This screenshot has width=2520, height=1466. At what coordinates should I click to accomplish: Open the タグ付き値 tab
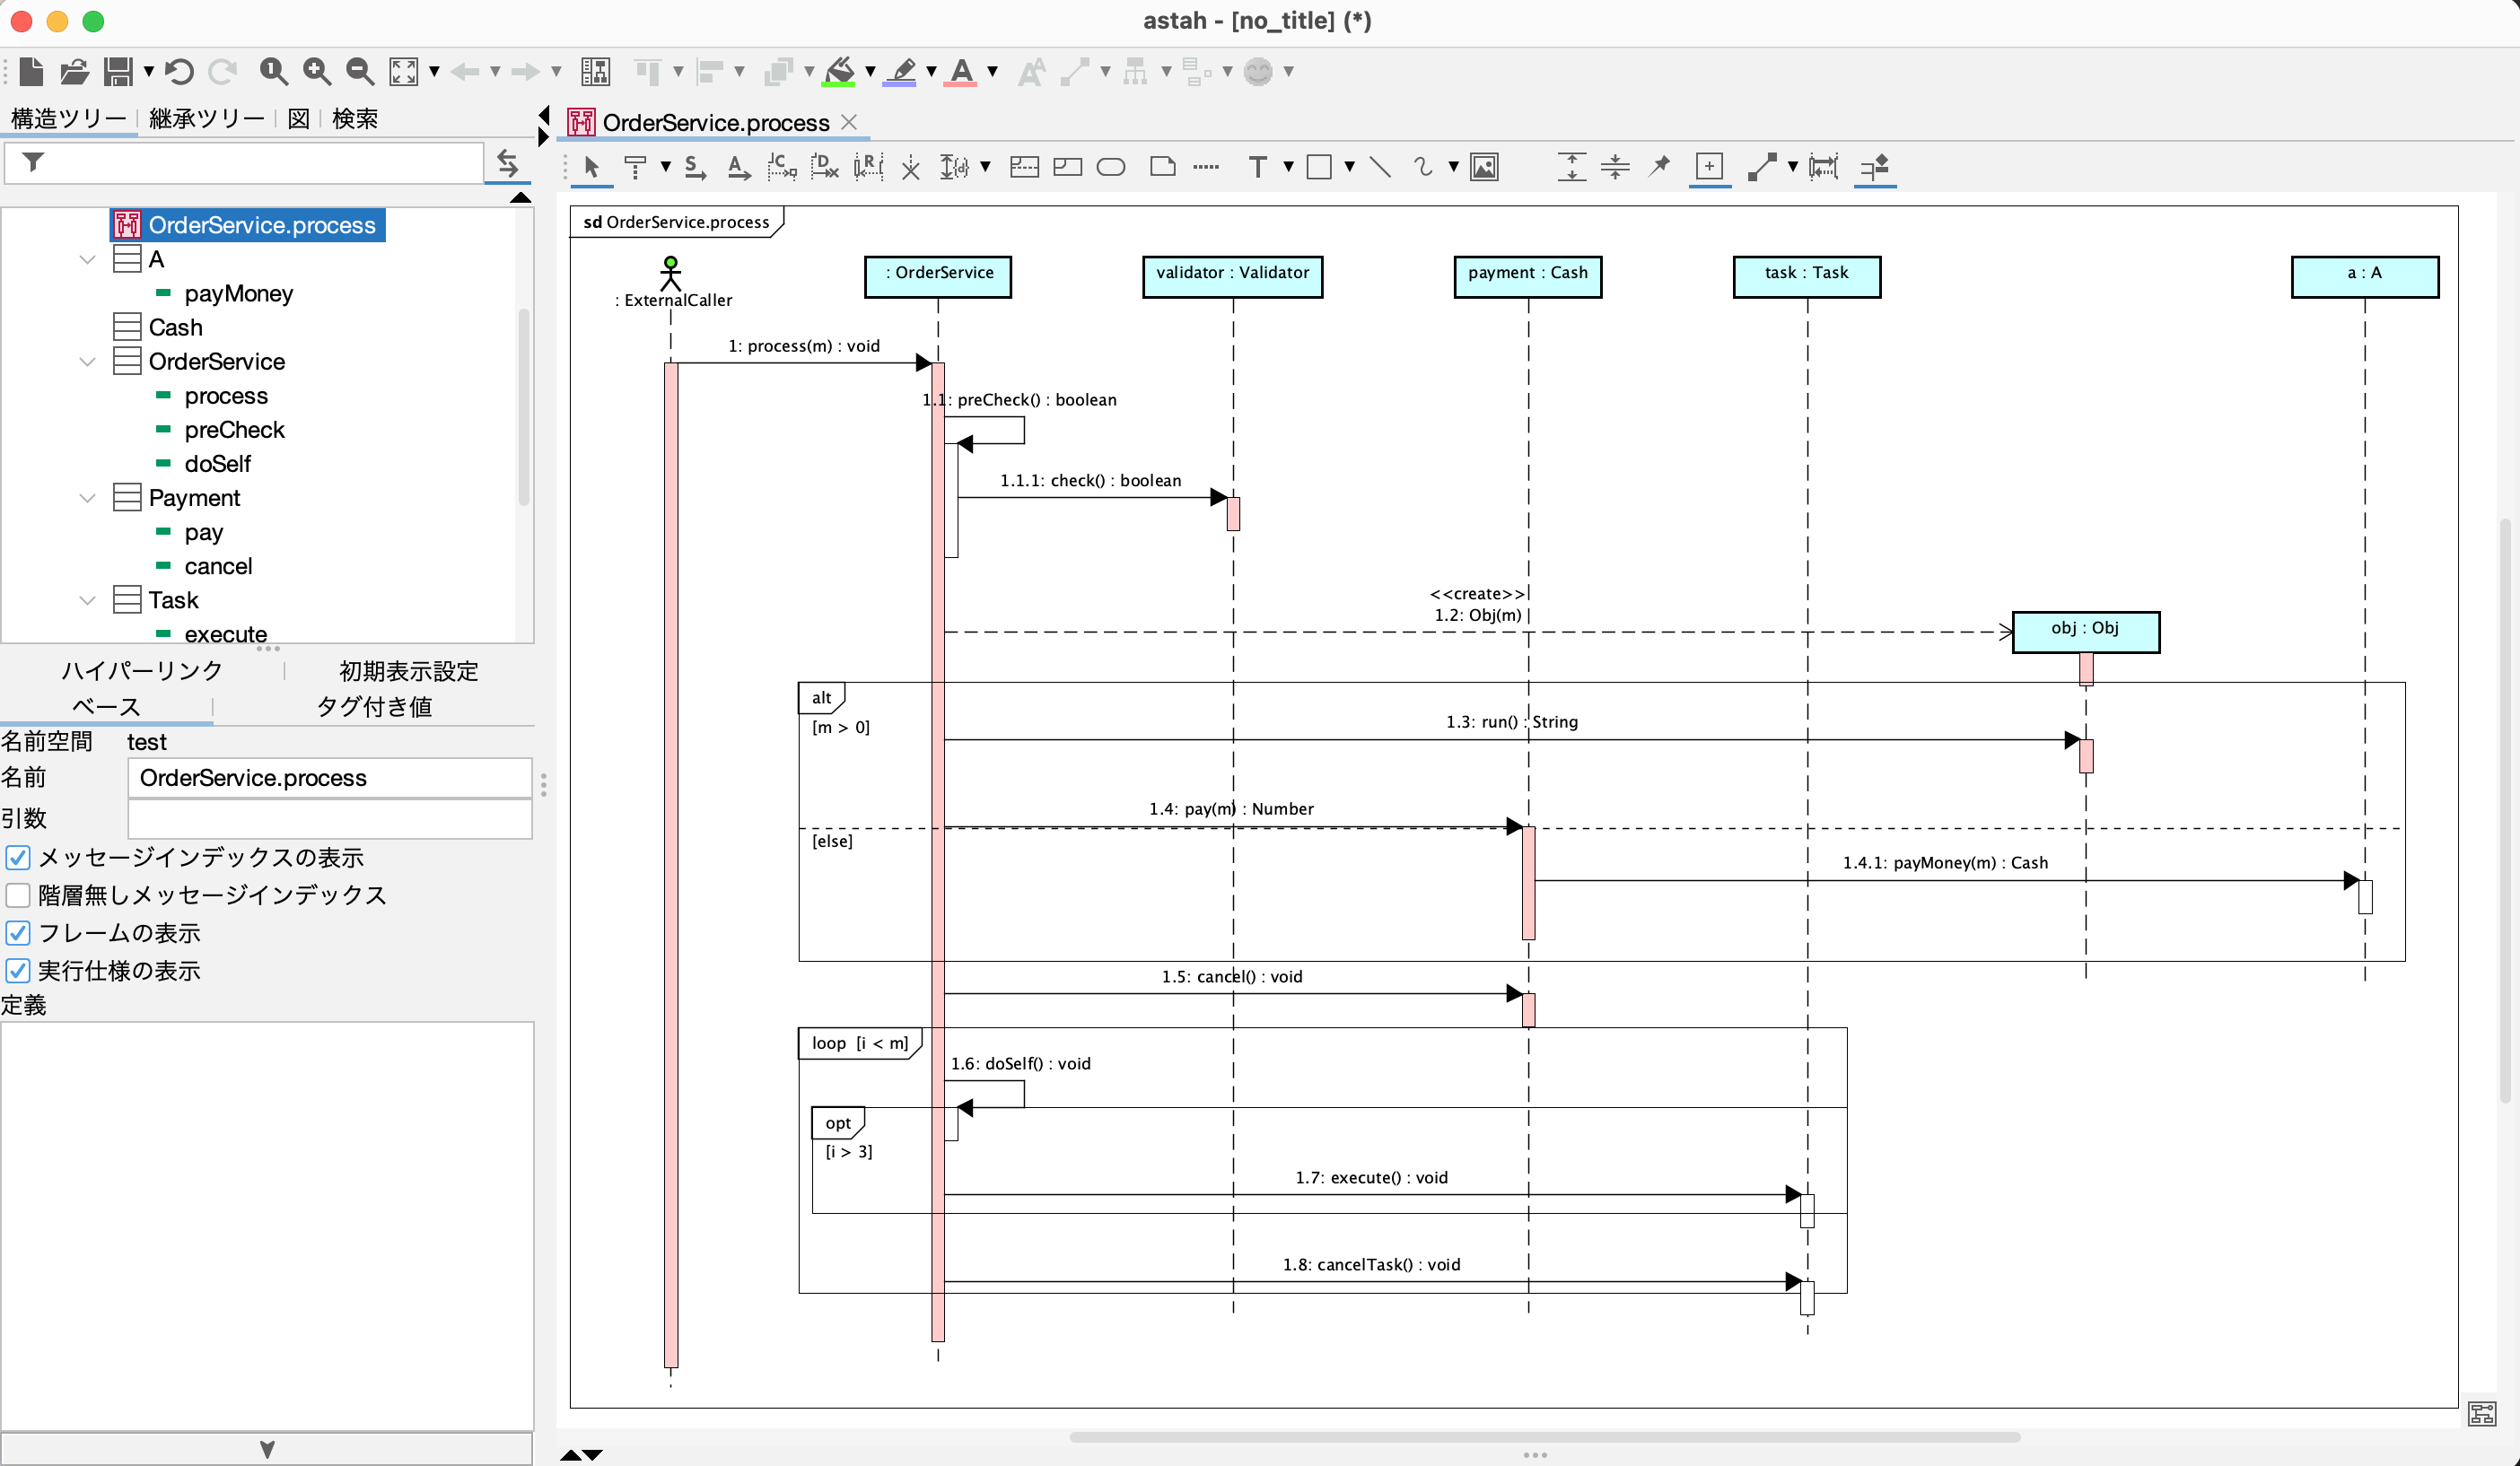pyautogui.click(x=374, y=706)
